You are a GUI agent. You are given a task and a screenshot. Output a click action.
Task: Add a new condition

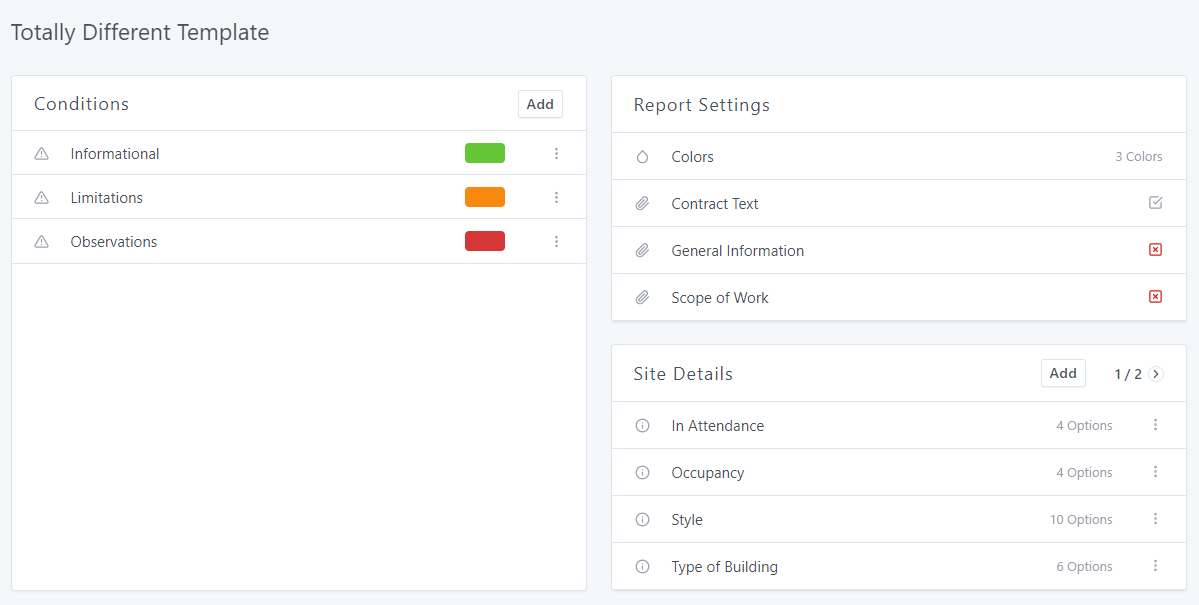[540, 104]
